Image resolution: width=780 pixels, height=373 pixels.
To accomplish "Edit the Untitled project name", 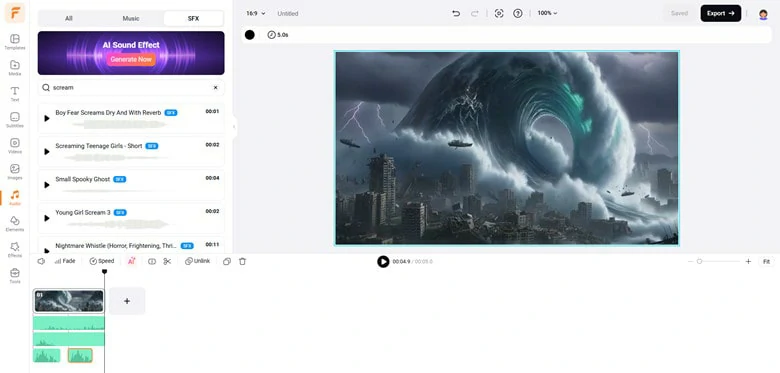I will click(x=288, y=14).
